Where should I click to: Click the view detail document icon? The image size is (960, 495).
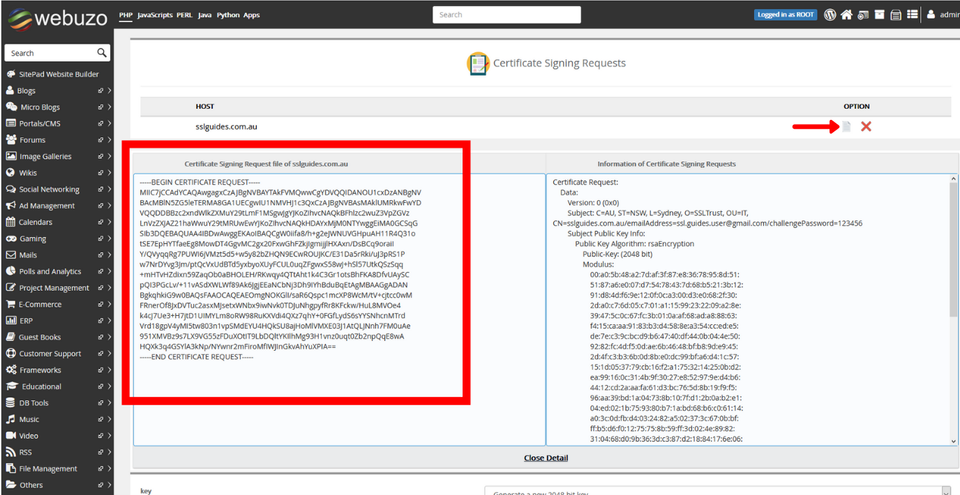pyautogui.click(x=847, y=126)
